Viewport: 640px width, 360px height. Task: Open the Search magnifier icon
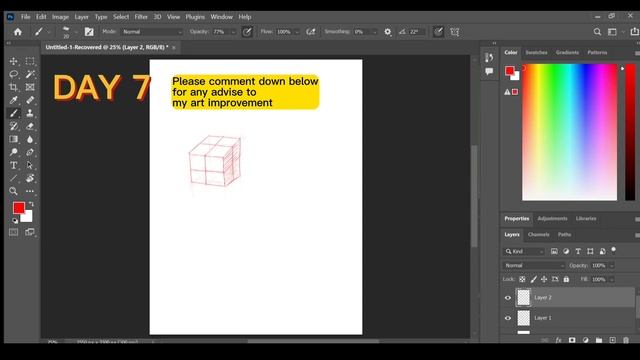click(597, 32)
